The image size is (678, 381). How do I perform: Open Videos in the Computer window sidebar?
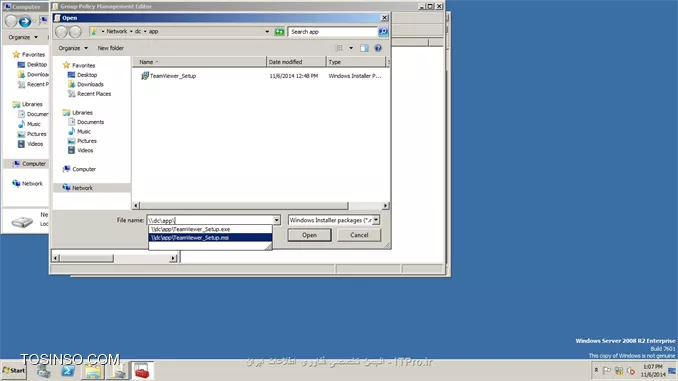click(x=30, y=144)
